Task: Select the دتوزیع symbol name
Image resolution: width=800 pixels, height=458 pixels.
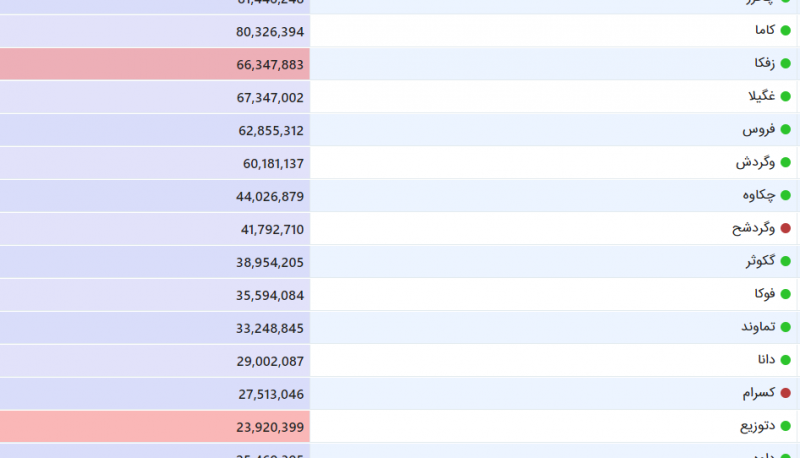Action: pos(758,425)
